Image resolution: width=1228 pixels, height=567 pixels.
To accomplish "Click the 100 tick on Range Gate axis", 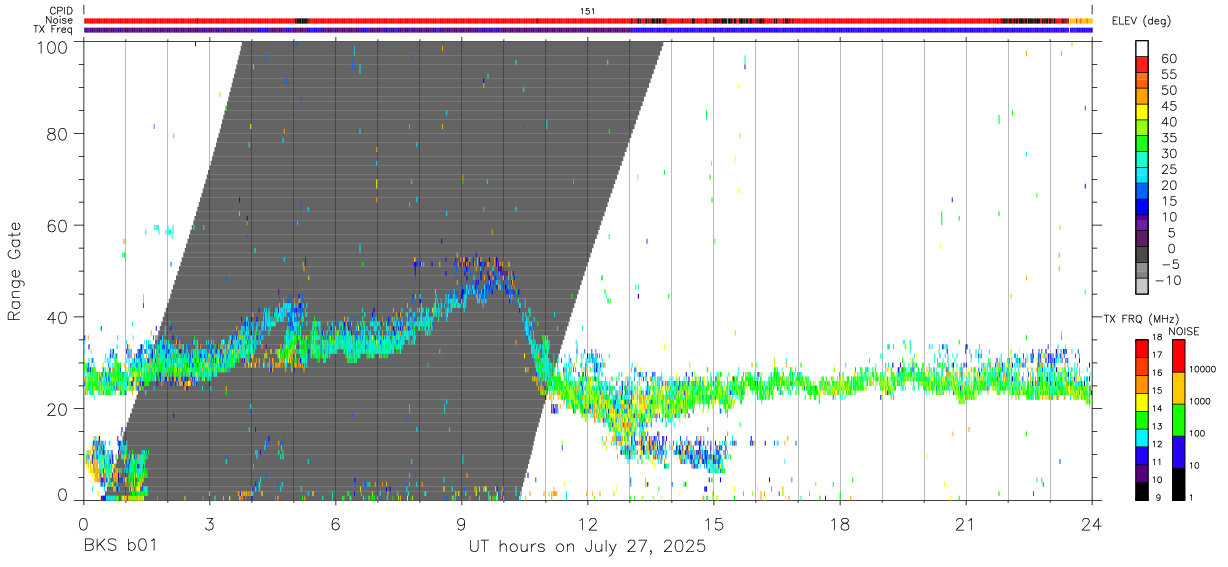I will pyautogui.click(x=54, y=46).
